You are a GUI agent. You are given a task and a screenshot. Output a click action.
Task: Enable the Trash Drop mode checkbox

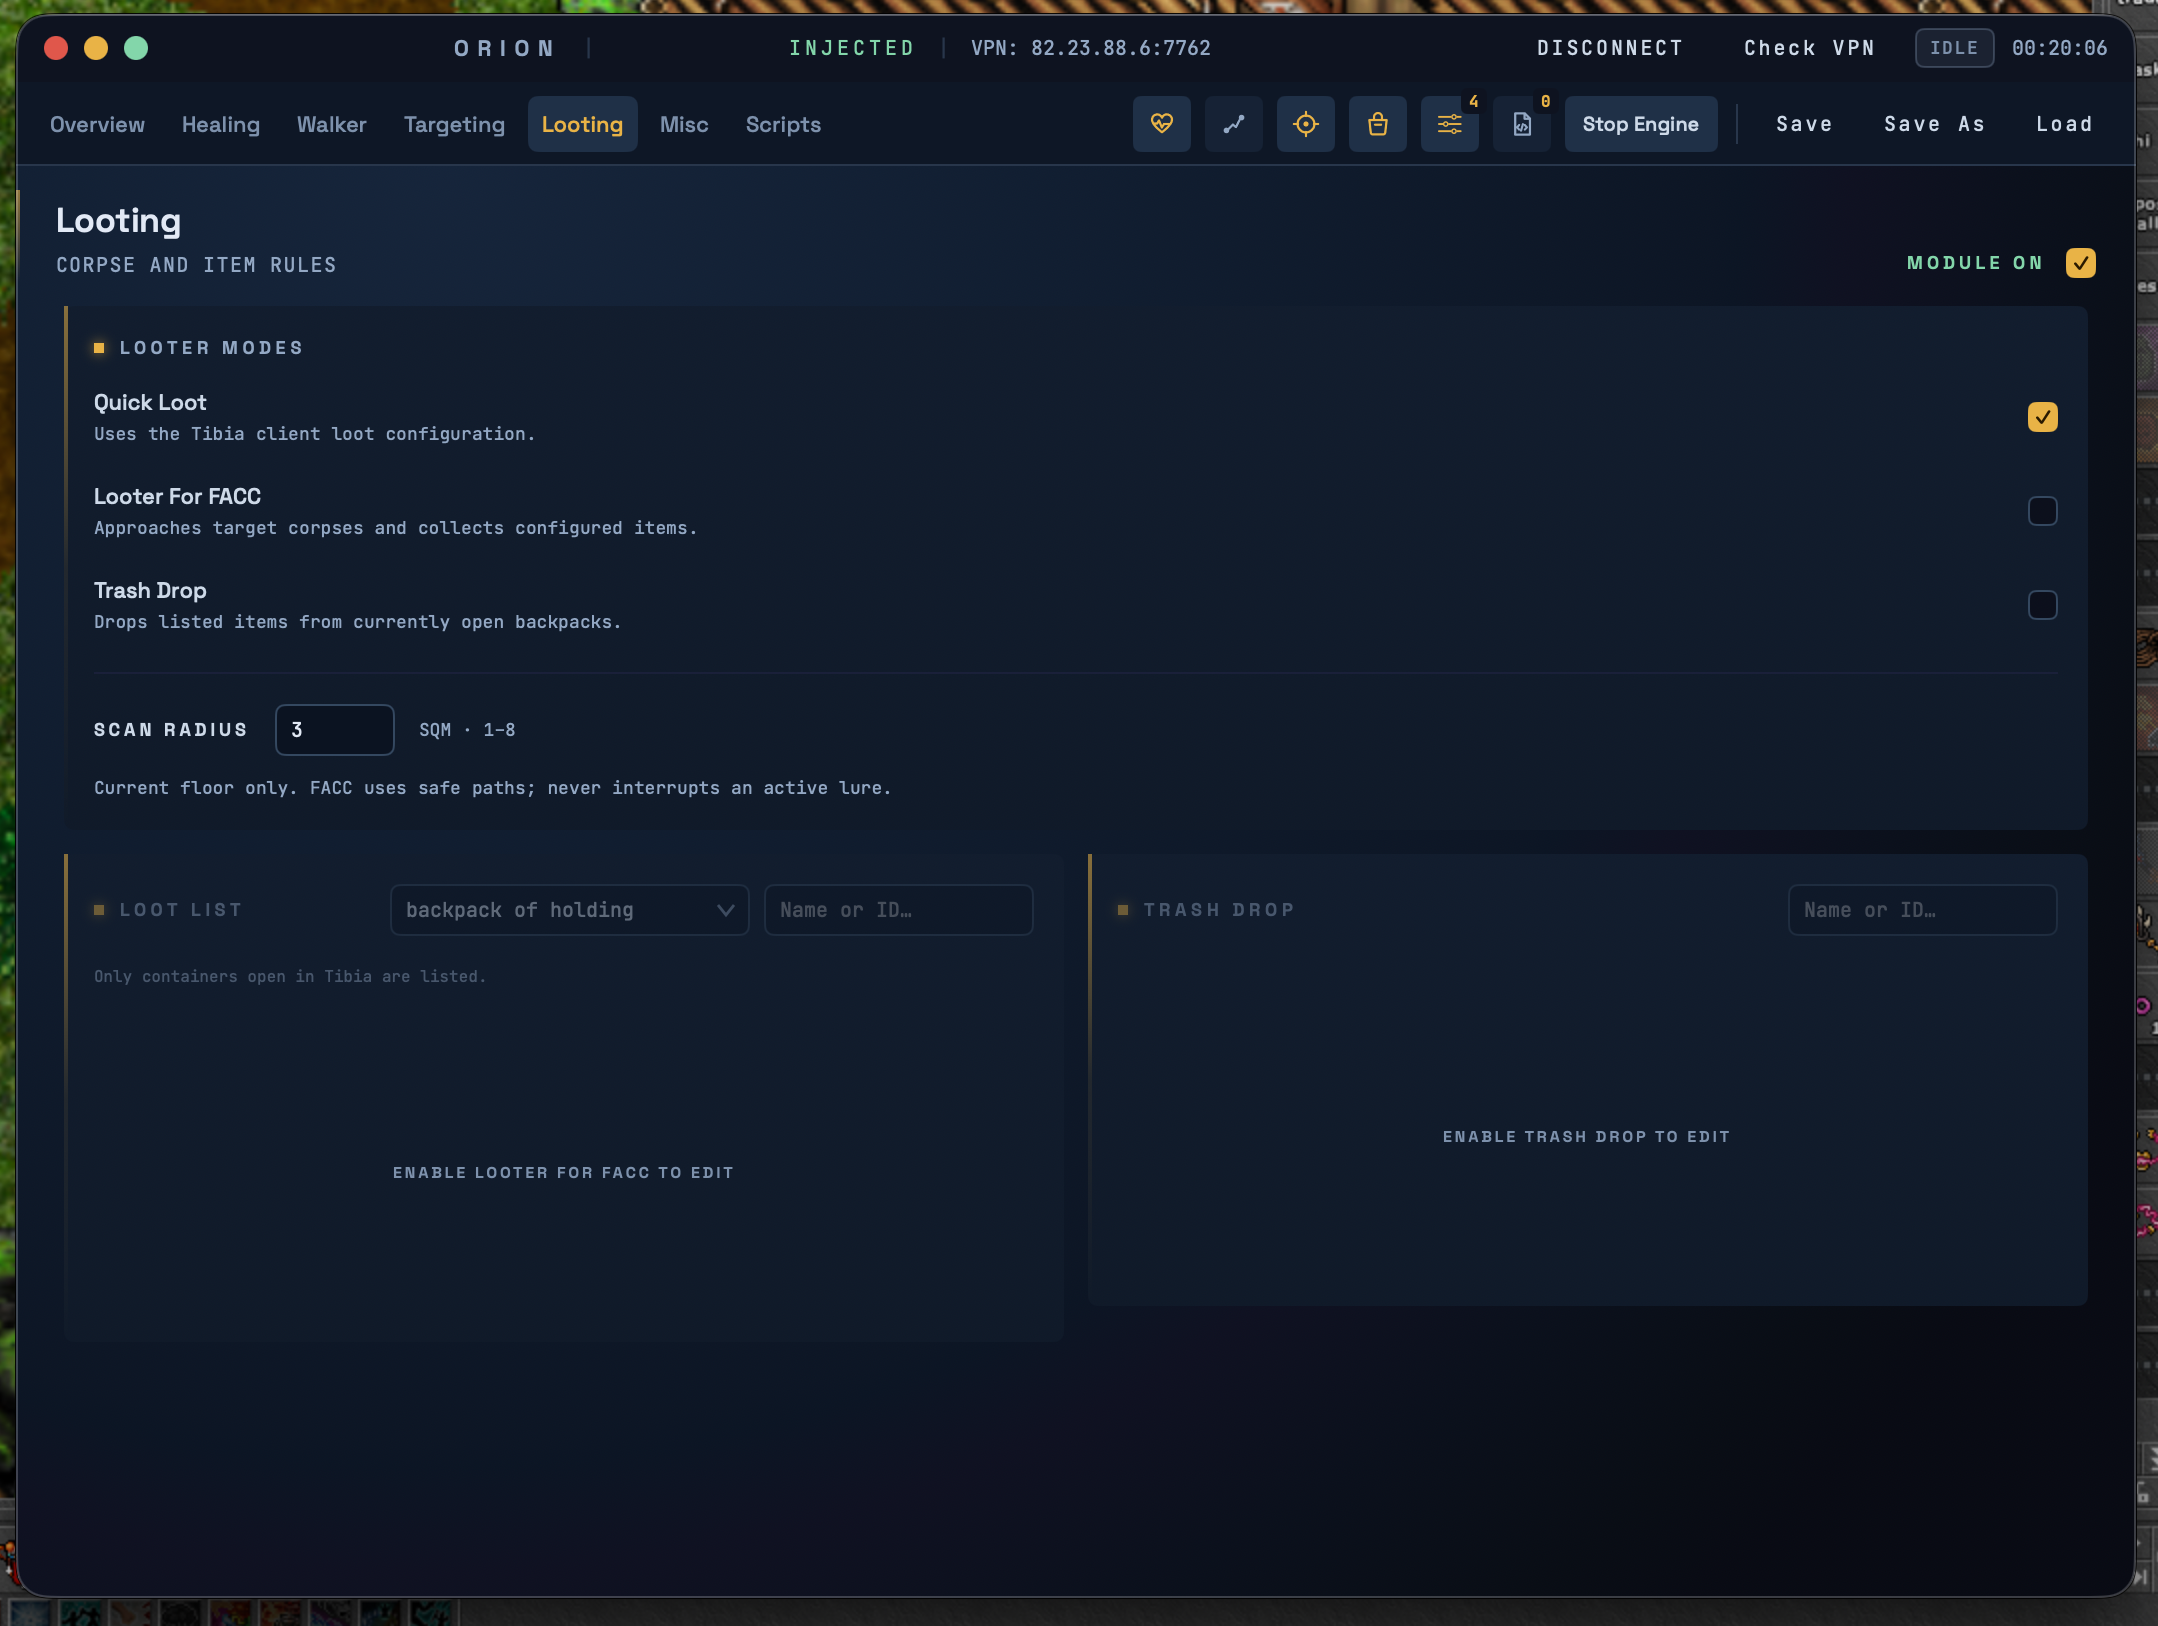pos(2042,605)
